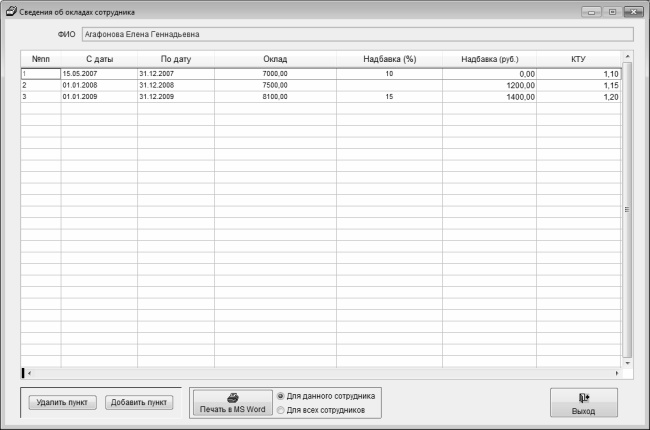Click the Надбавка (%) column header
650x430 pixels.
pyautogui.click(x=389, y=59)
